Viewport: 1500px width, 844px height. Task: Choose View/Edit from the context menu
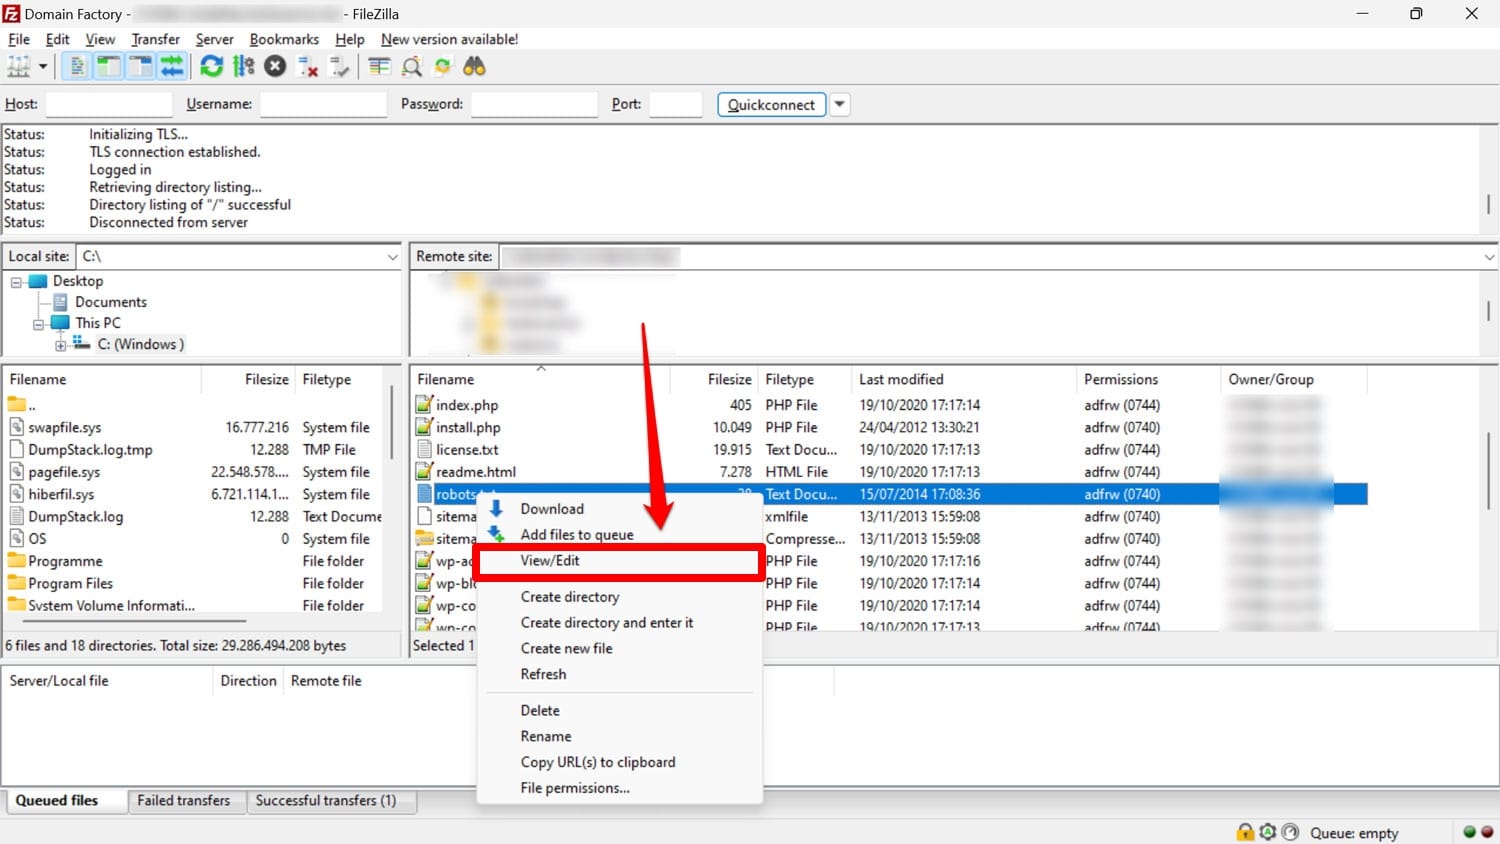tap(550, 561)
